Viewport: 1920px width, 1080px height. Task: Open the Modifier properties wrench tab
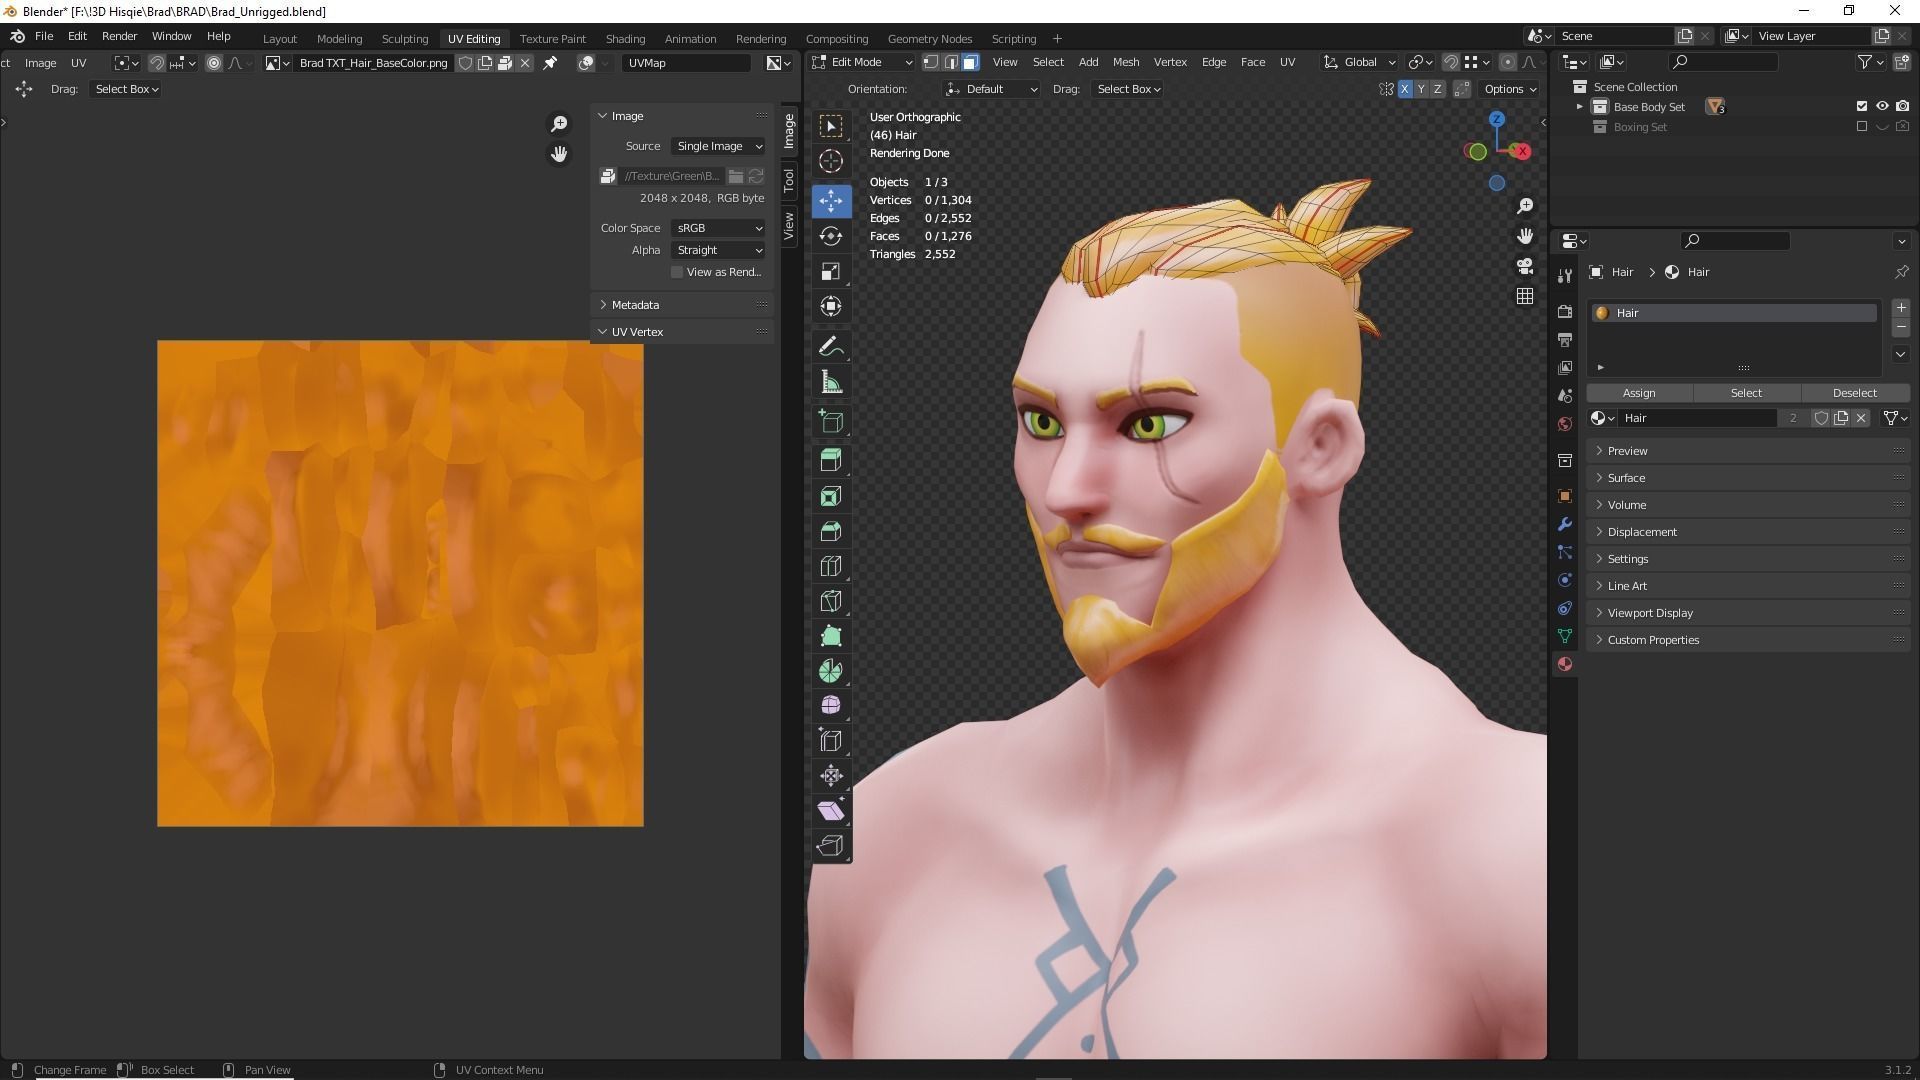(x=1565, y=524)
